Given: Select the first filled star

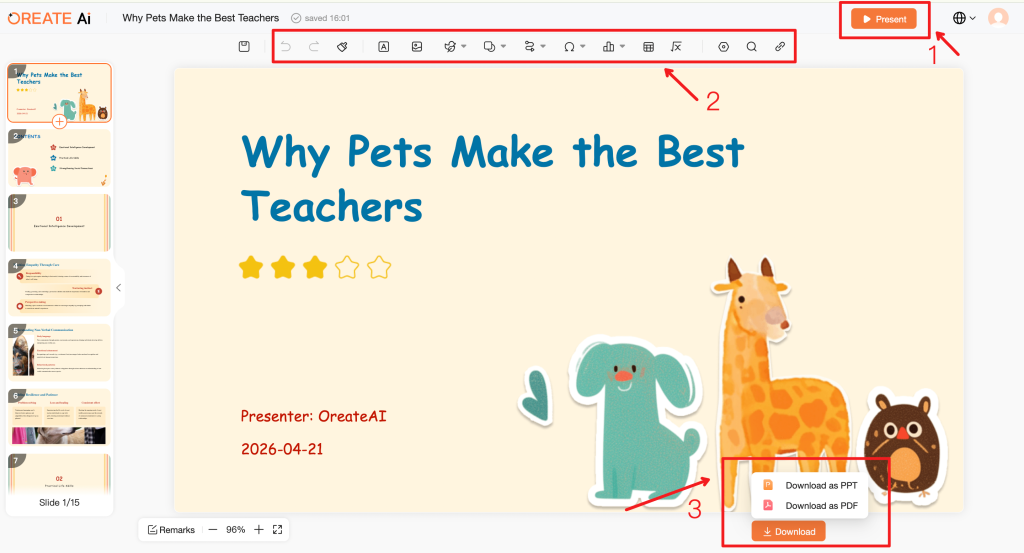Looking at the screenshot, I should tap(251, 268).
